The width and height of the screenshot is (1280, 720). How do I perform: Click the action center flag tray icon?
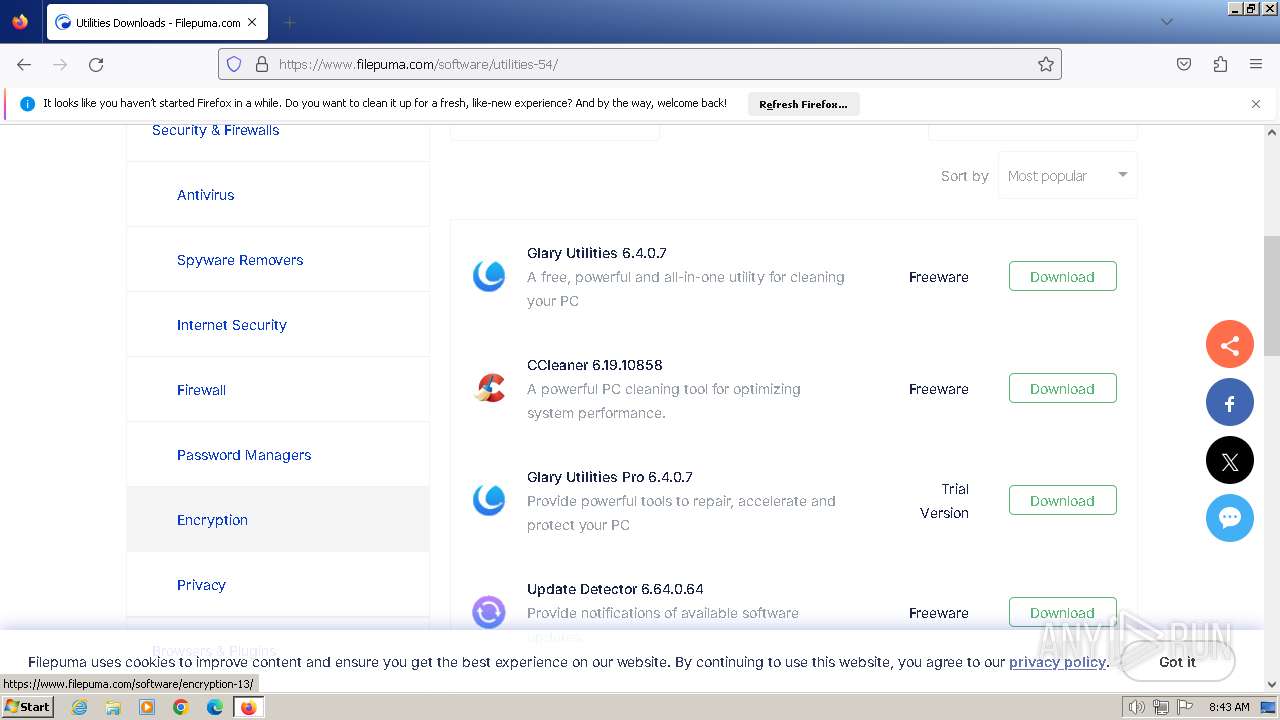tap(1186, 707)
